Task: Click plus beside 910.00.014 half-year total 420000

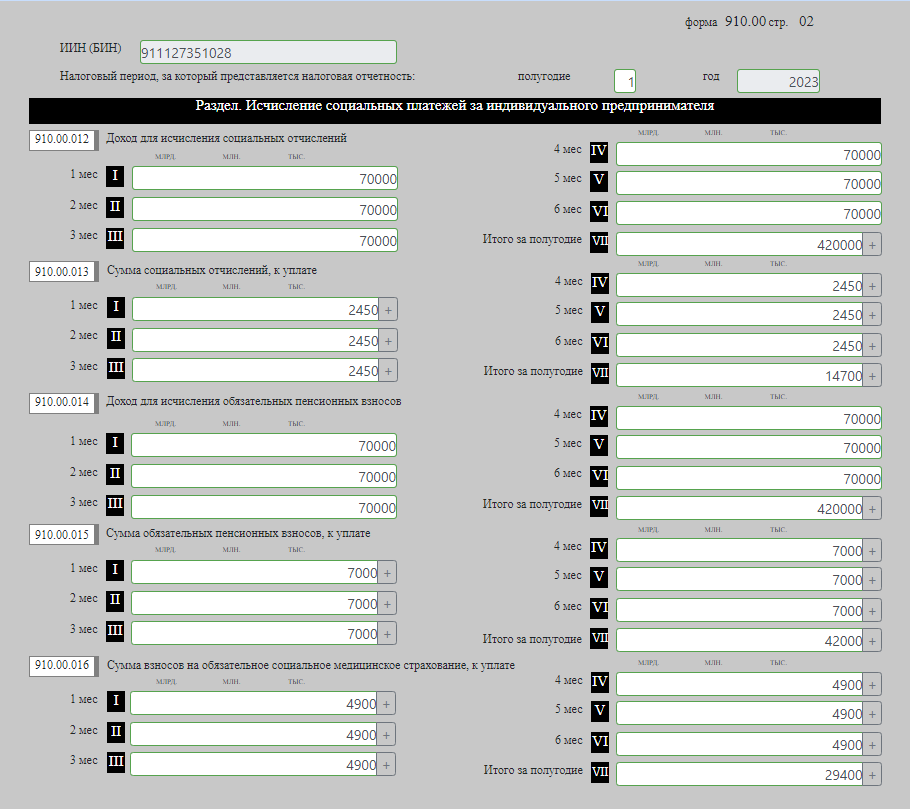Action: click(x=872, y=509)
